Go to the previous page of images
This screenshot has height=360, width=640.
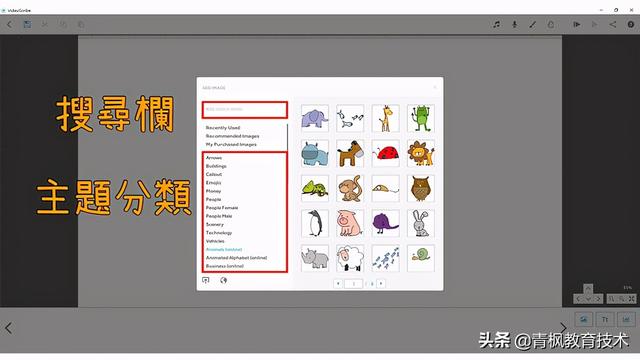coord(338,283)
